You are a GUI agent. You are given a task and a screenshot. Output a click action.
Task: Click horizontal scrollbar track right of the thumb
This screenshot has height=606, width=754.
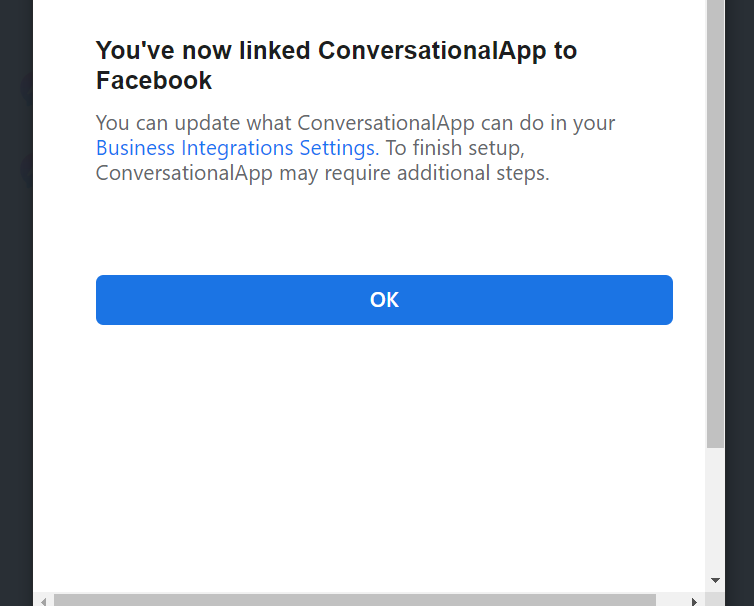[x=672, y=600]
